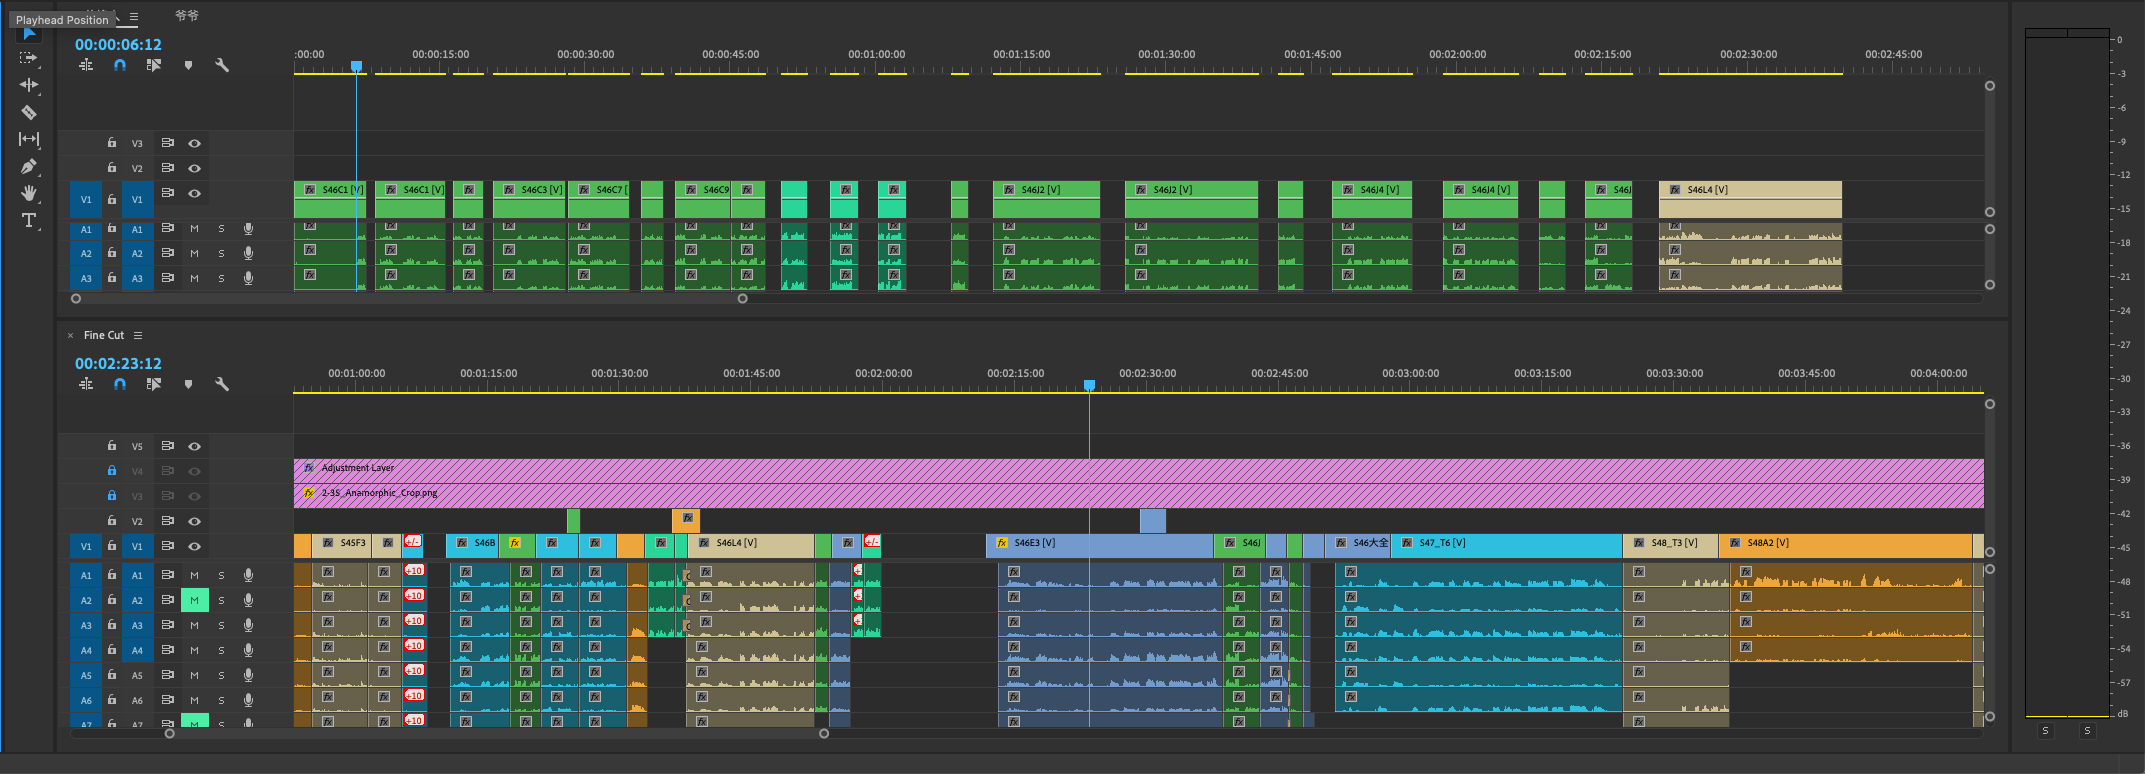2145x774 pixels.
Task: Add a marker in Fine Cut timeline
Action: tap(188, 384)
